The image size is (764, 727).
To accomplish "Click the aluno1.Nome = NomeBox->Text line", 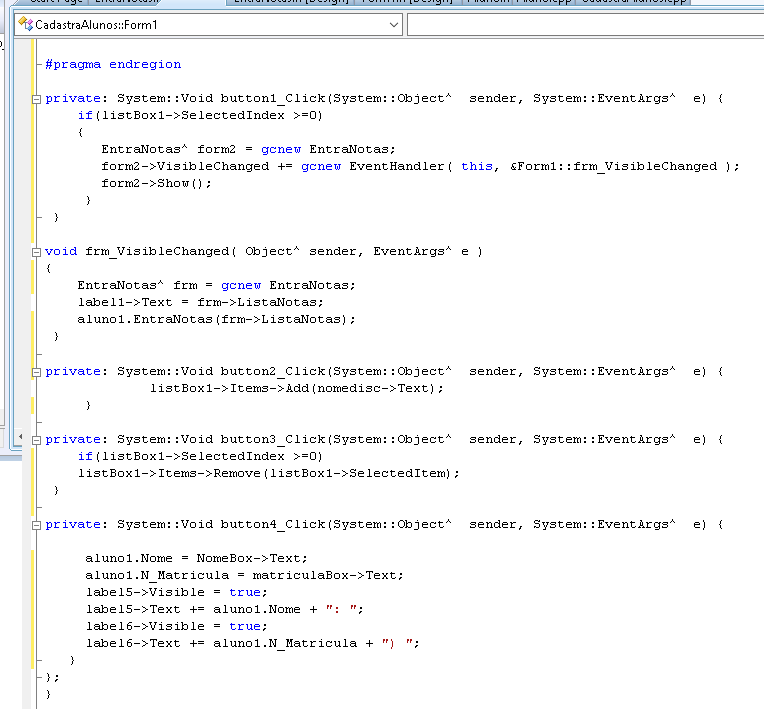I will pyautogui.click(x=197, y=558).
